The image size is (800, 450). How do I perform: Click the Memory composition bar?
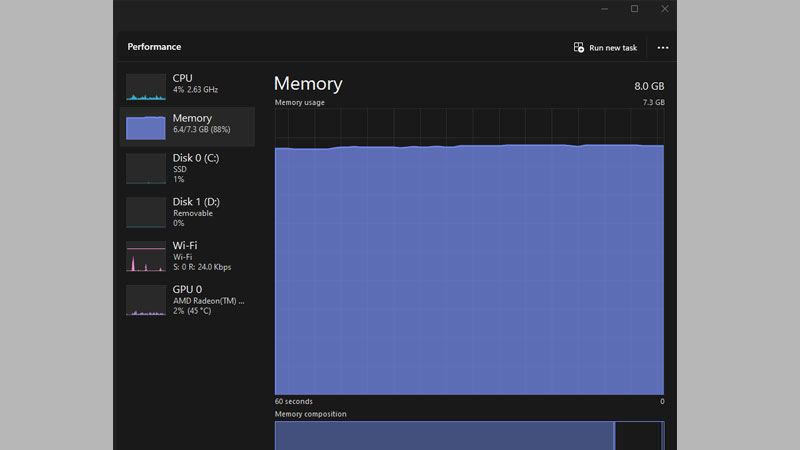tap(444, 436)
